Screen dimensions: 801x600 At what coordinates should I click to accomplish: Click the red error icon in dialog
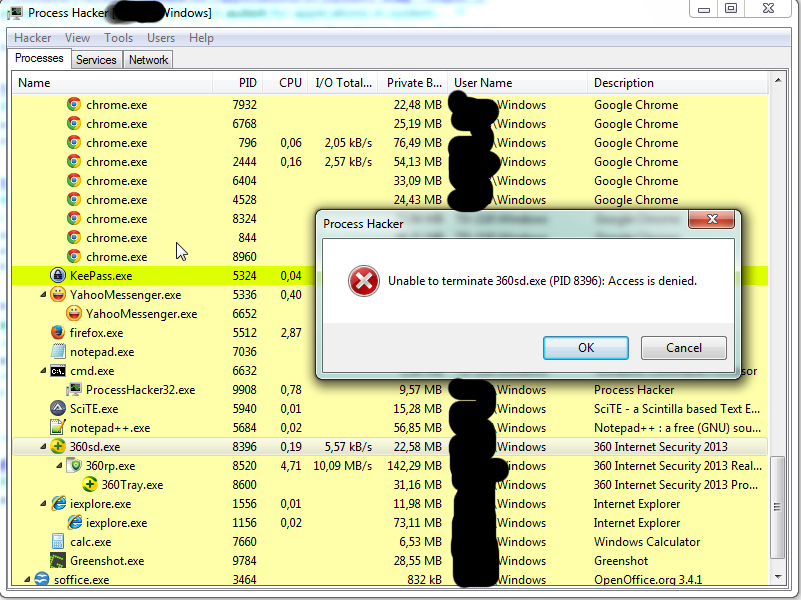click(x=364, y=281)
